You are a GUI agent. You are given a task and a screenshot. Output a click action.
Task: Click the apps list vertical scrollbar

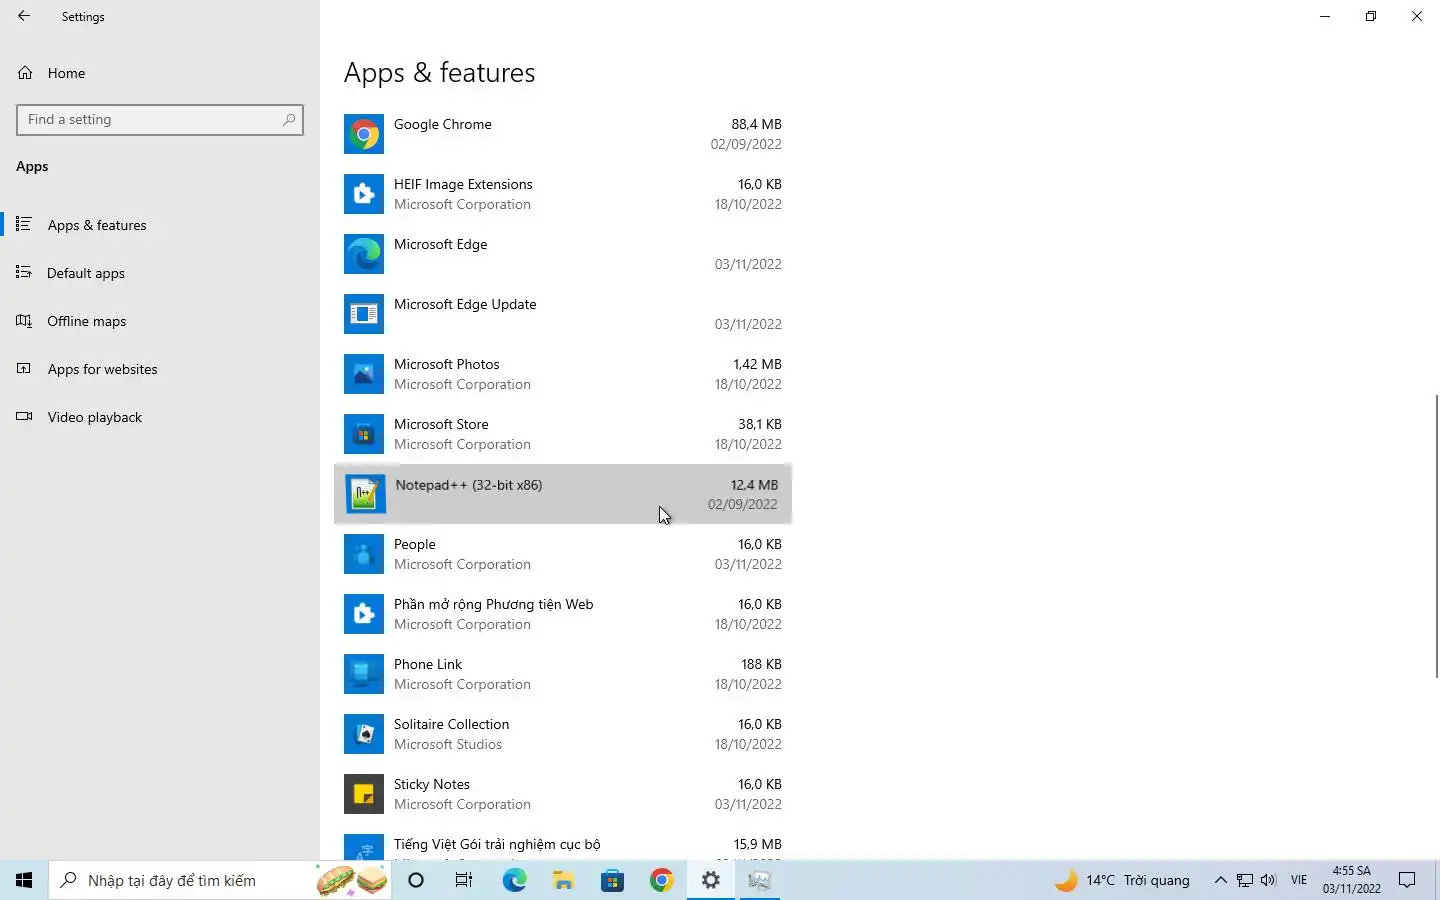[1436, 535]
